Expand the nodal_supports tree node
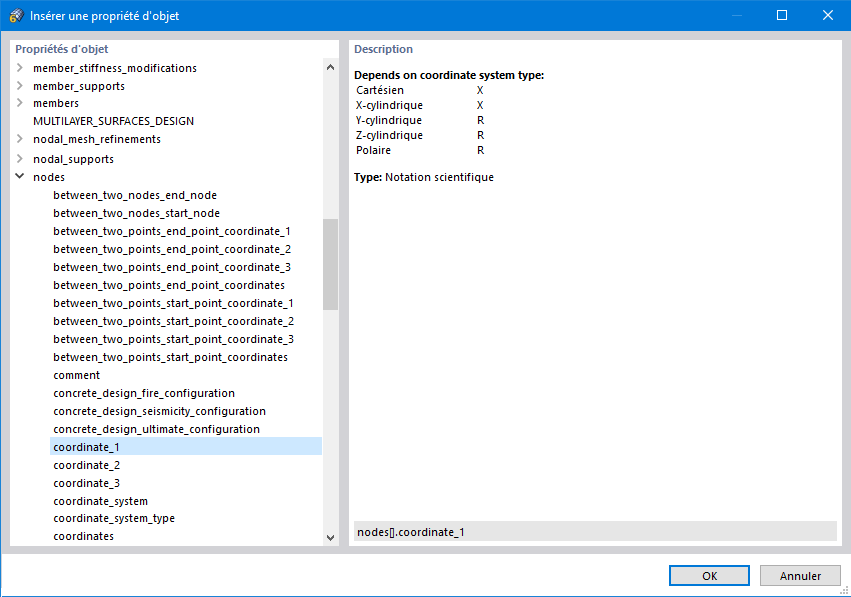 (19, 159)
